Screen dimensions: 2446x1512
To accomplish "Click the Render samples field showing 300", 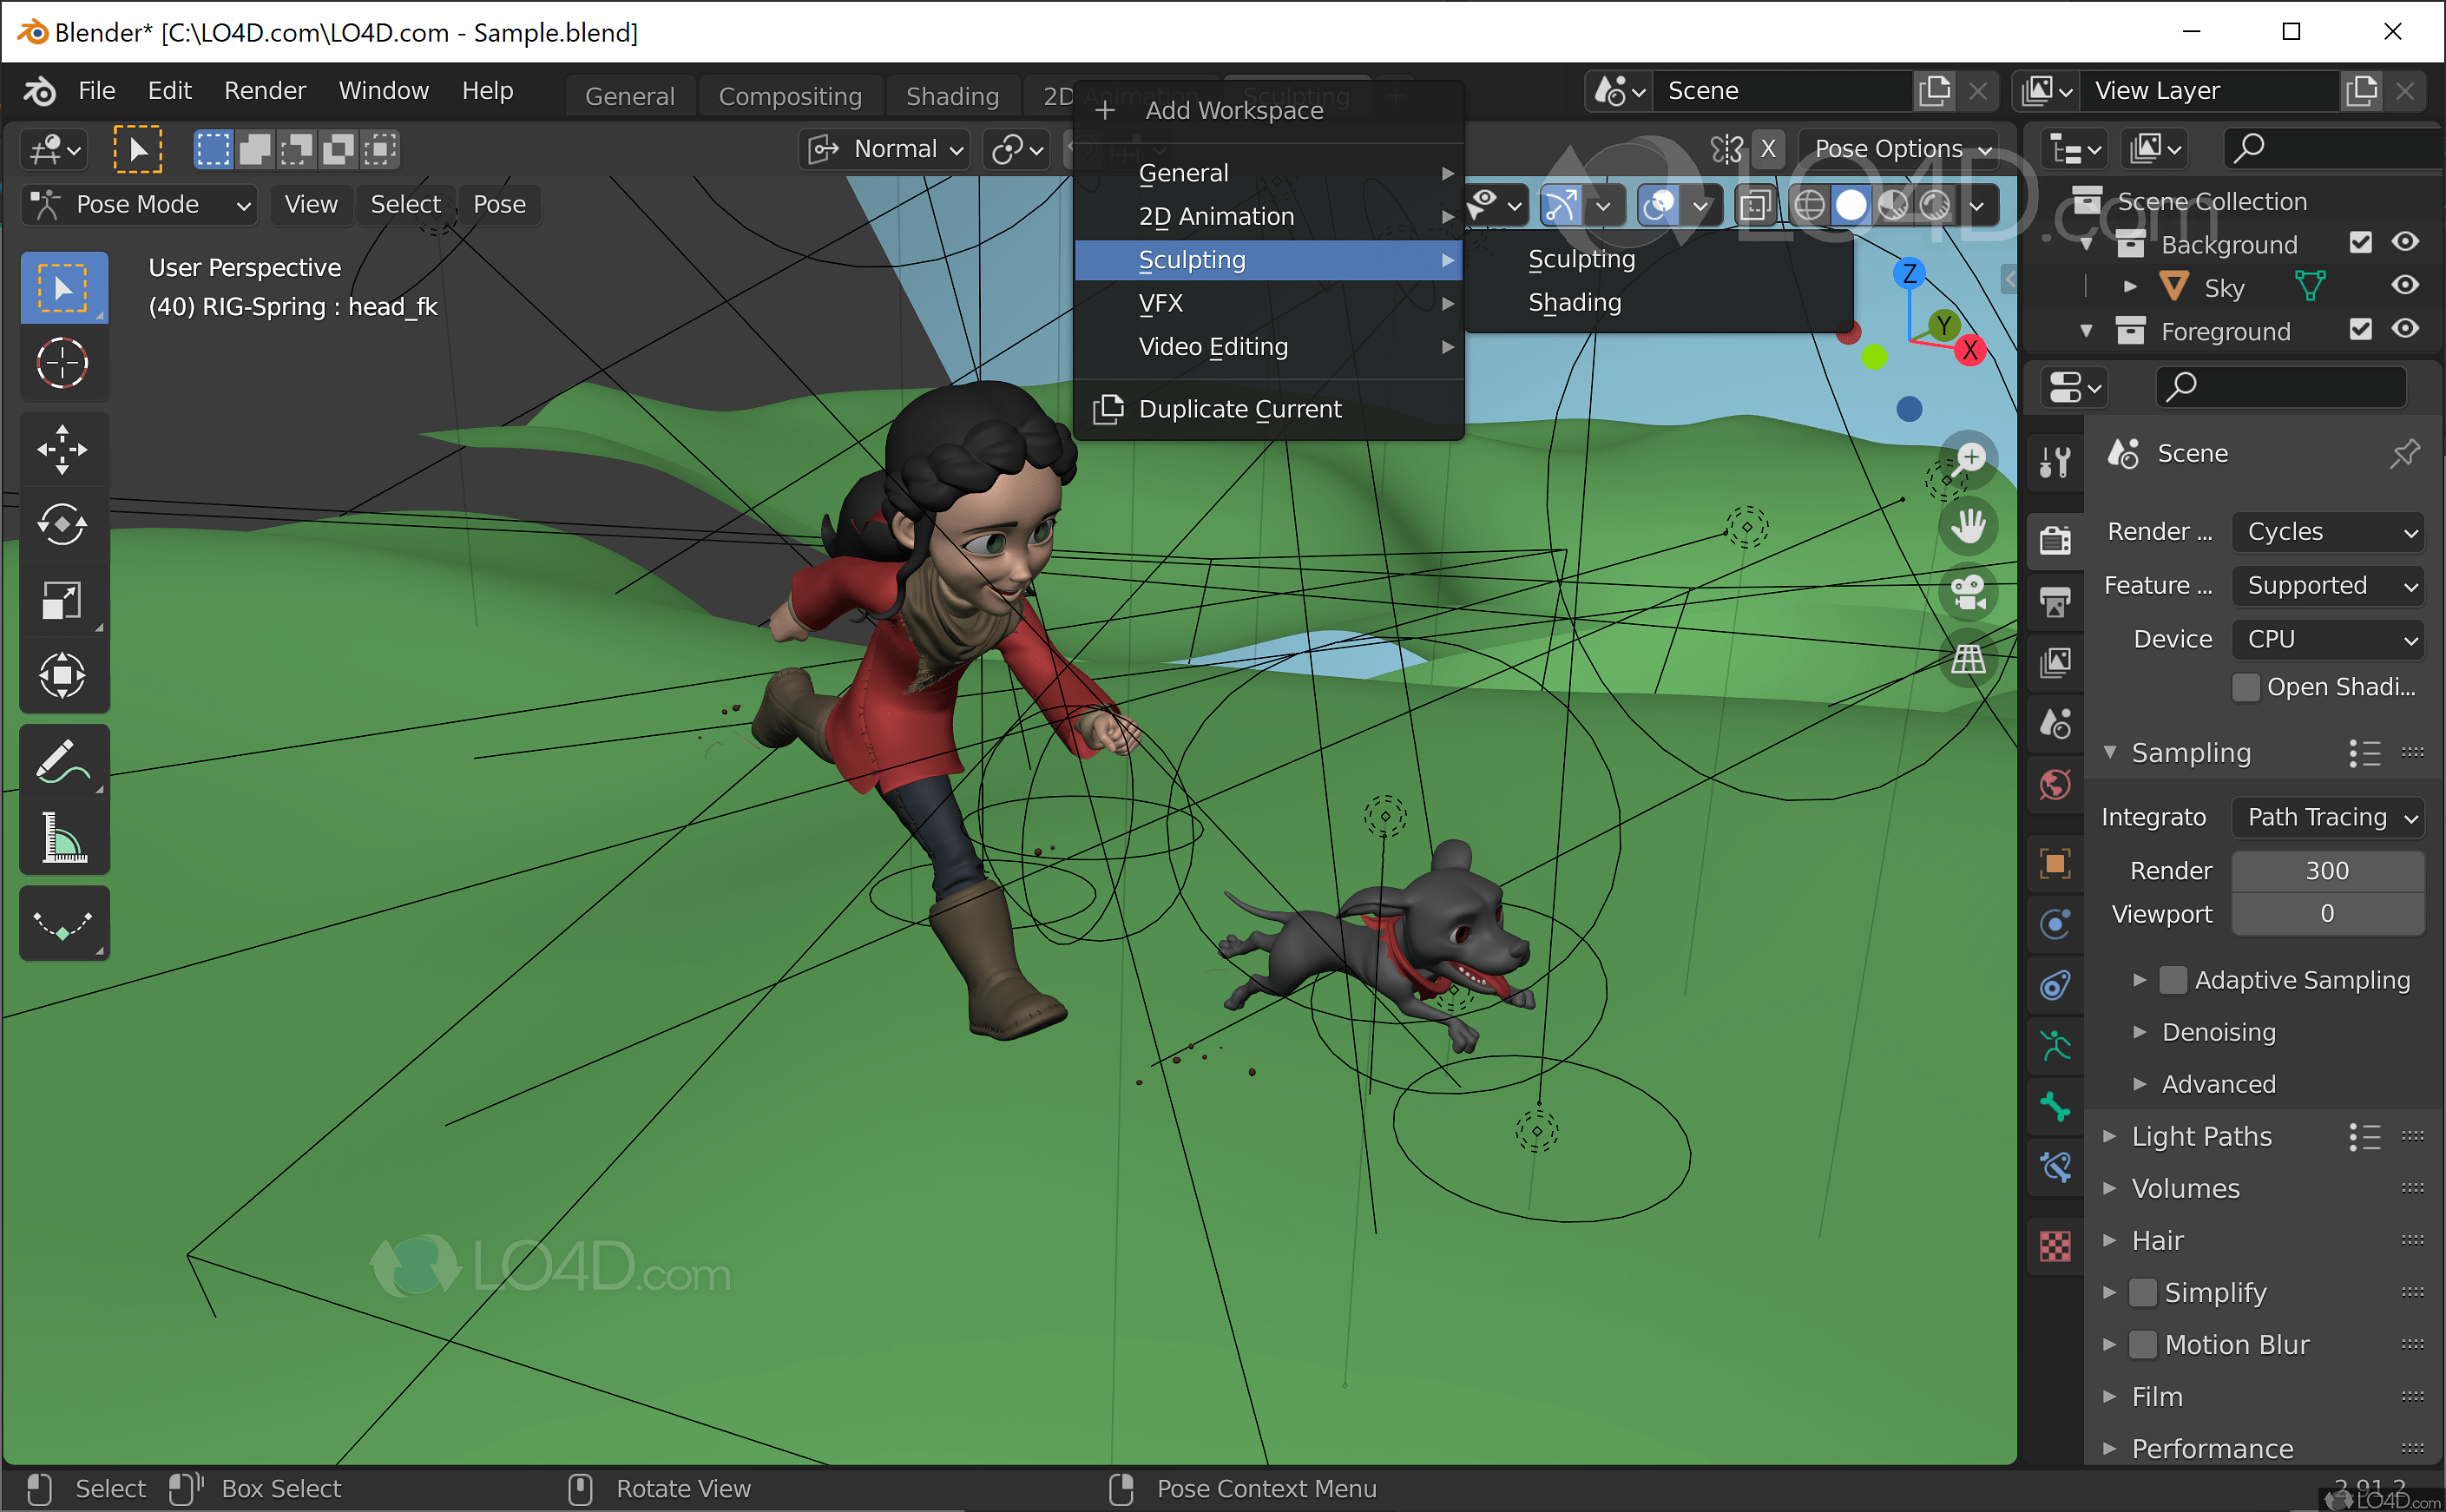I will [2326, 870].
